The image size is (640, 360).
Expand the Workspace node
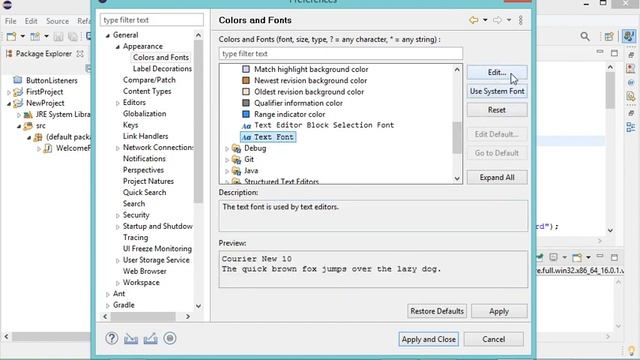[118, 283]
